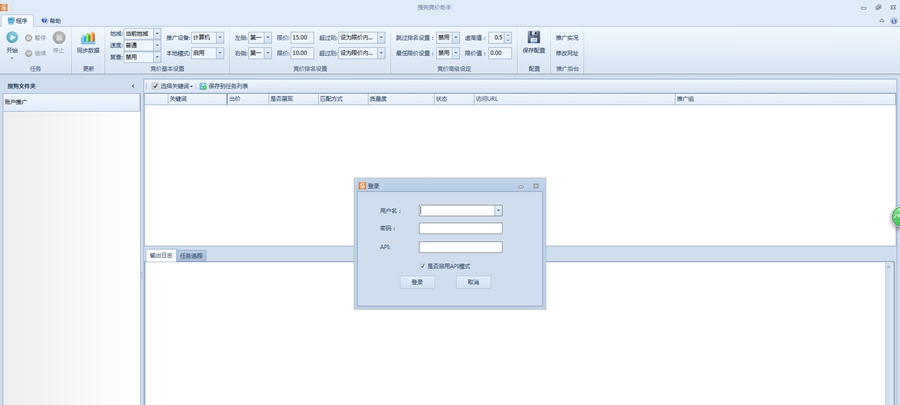This screenshot has height=405, width=900.
Task: Click the 限价 field showing 10.00
Action: tap(302, 53)
